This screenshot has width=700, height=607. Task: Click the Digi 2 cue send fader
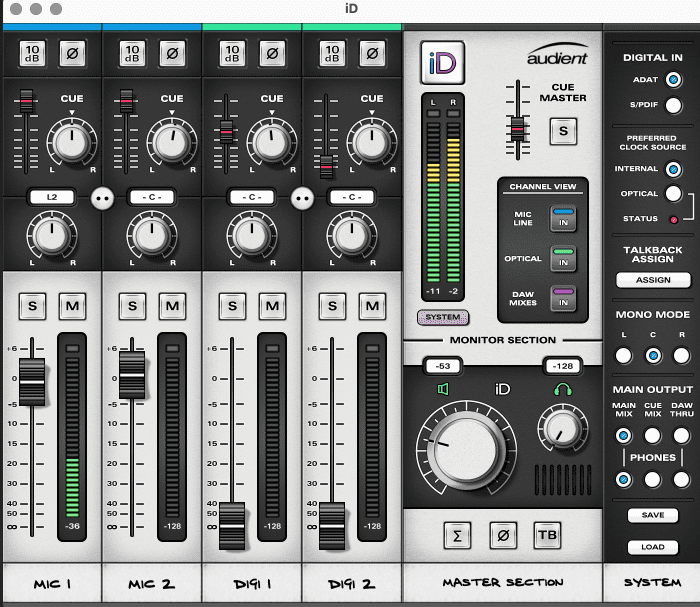tap(326, 167)
